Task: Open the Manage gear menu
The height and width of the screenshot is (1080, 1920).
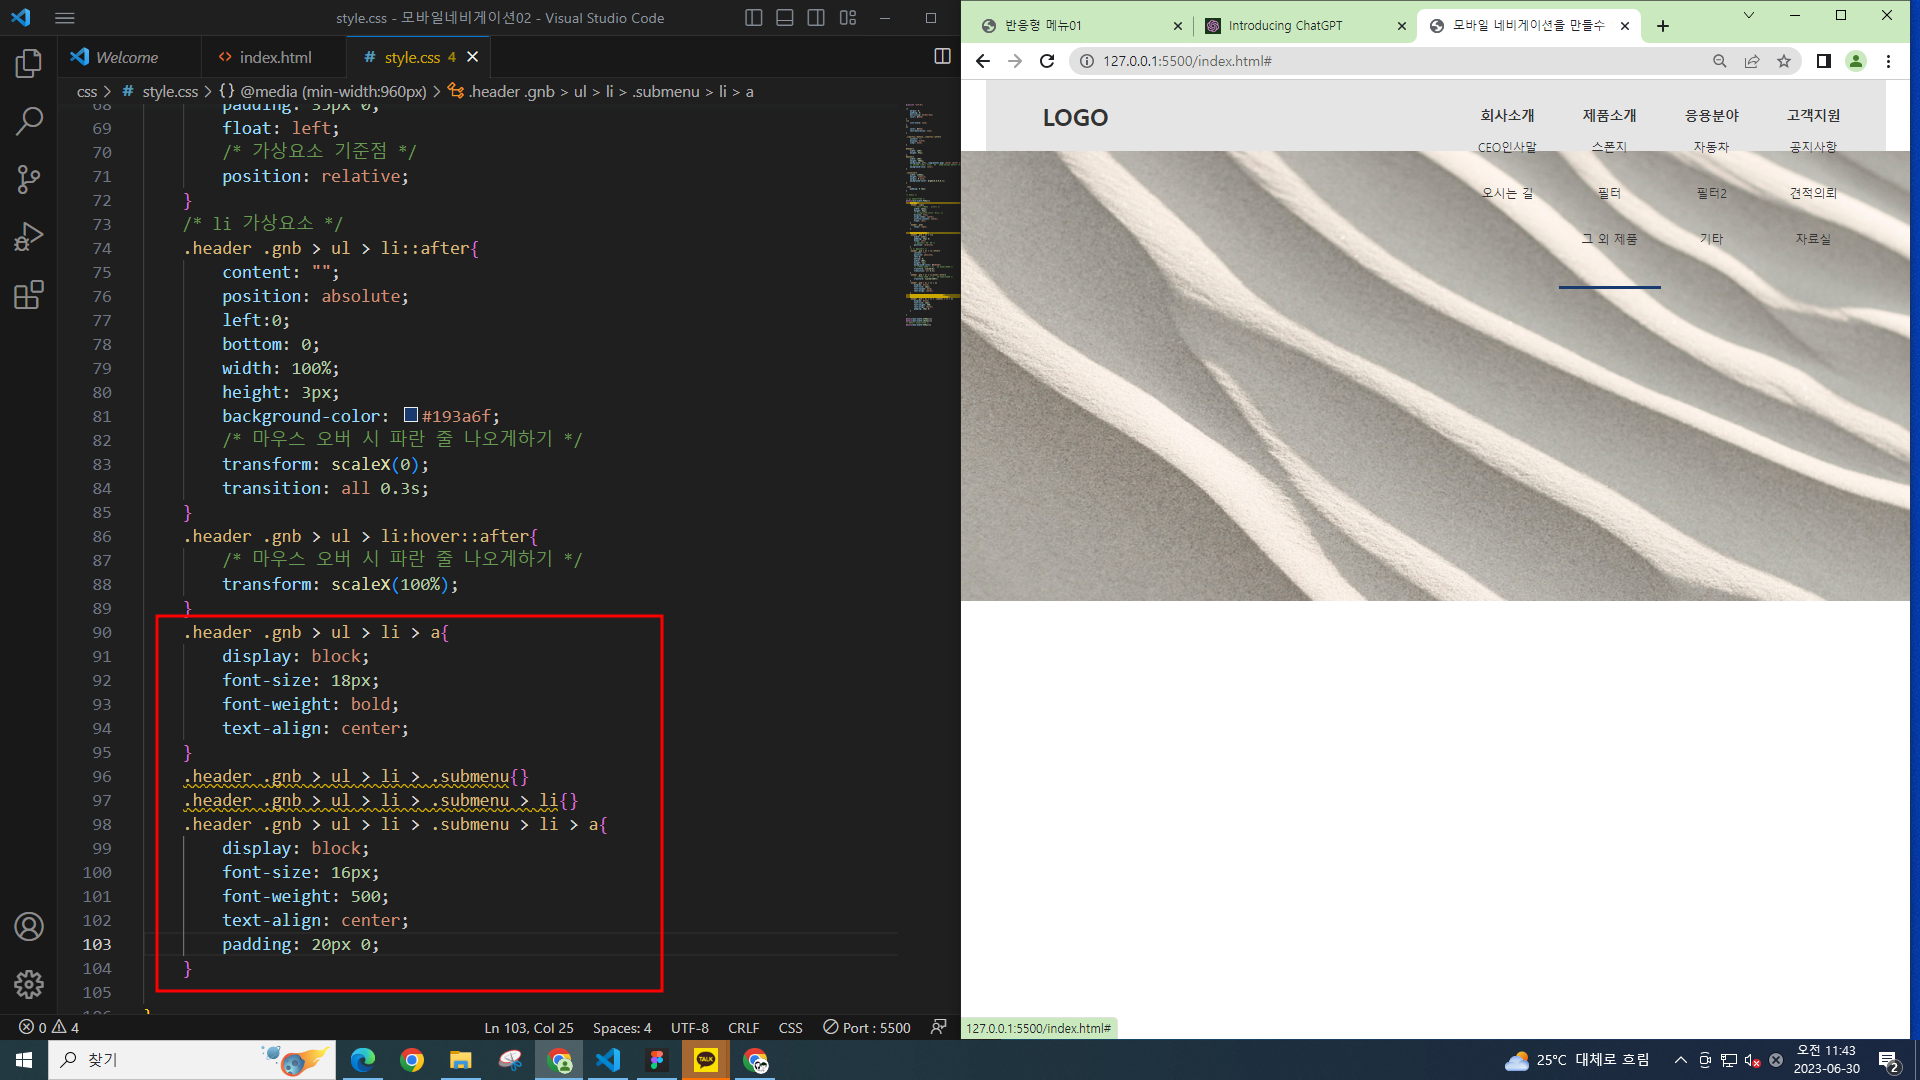Action: [28, 985]
